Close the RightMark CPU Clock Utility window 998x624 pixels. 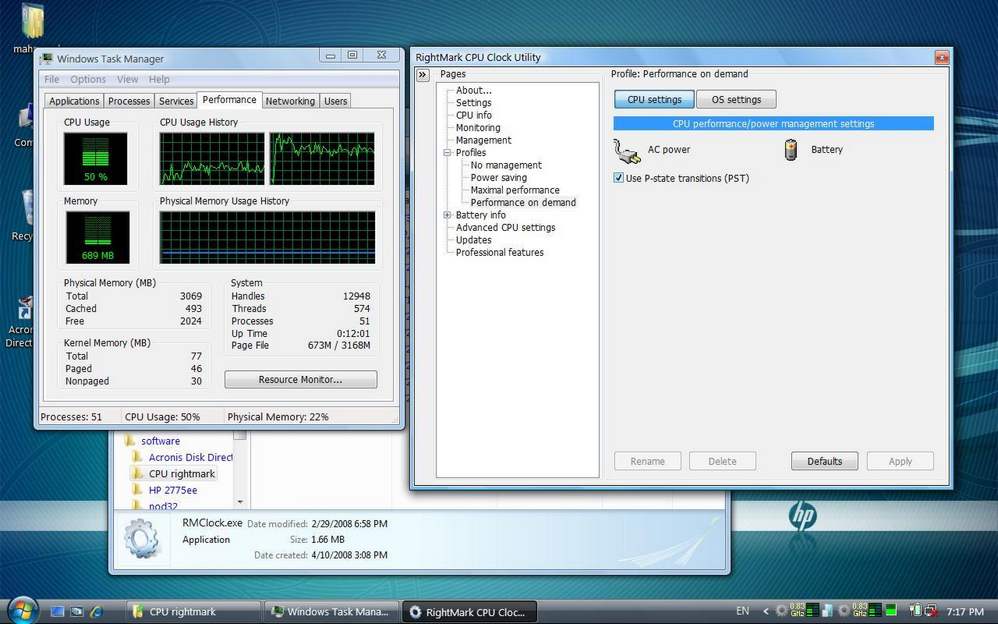click(x=941, y=58)
